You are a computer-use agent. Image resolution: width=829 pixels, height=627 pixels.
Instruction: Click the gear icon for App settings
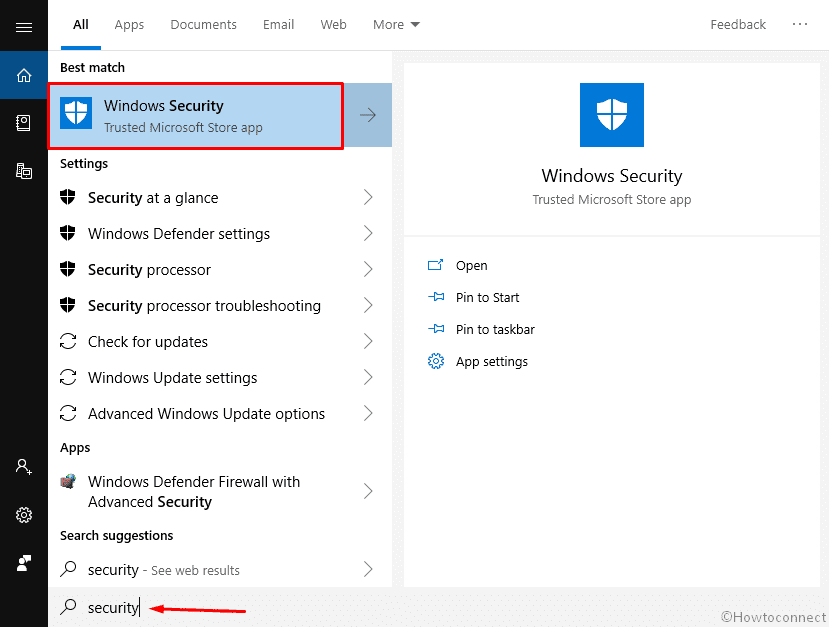[436, 361]
